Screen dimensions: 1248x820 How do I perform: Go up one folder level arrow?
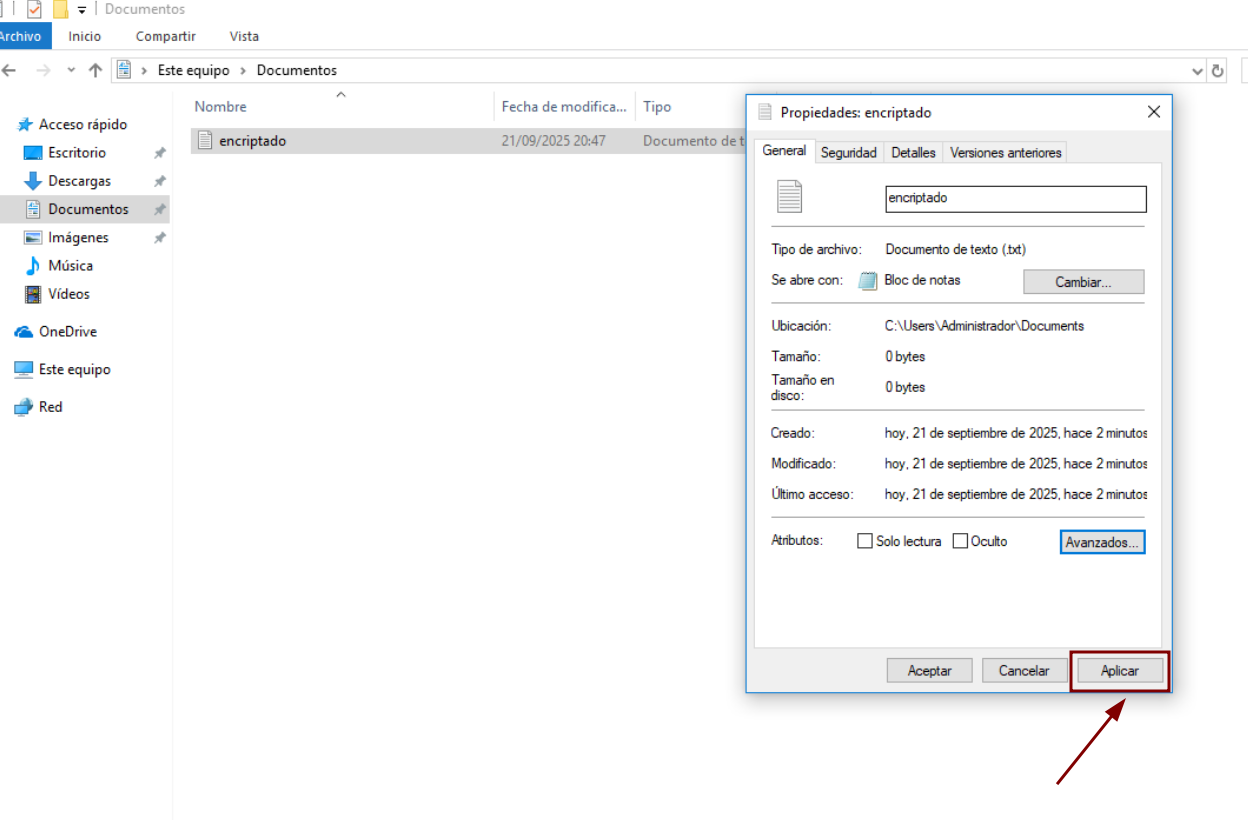[x=95, y=70]
